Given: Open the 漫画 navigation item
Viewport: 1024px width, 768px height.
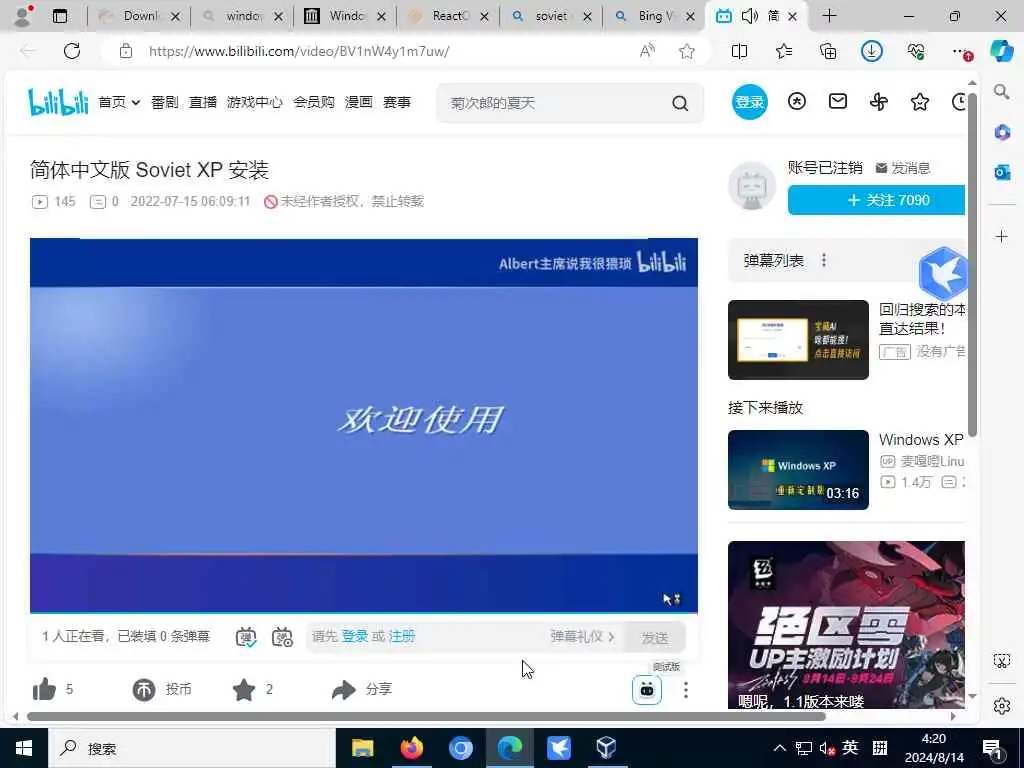Looking at the screenshot, I should coord(359,102).
